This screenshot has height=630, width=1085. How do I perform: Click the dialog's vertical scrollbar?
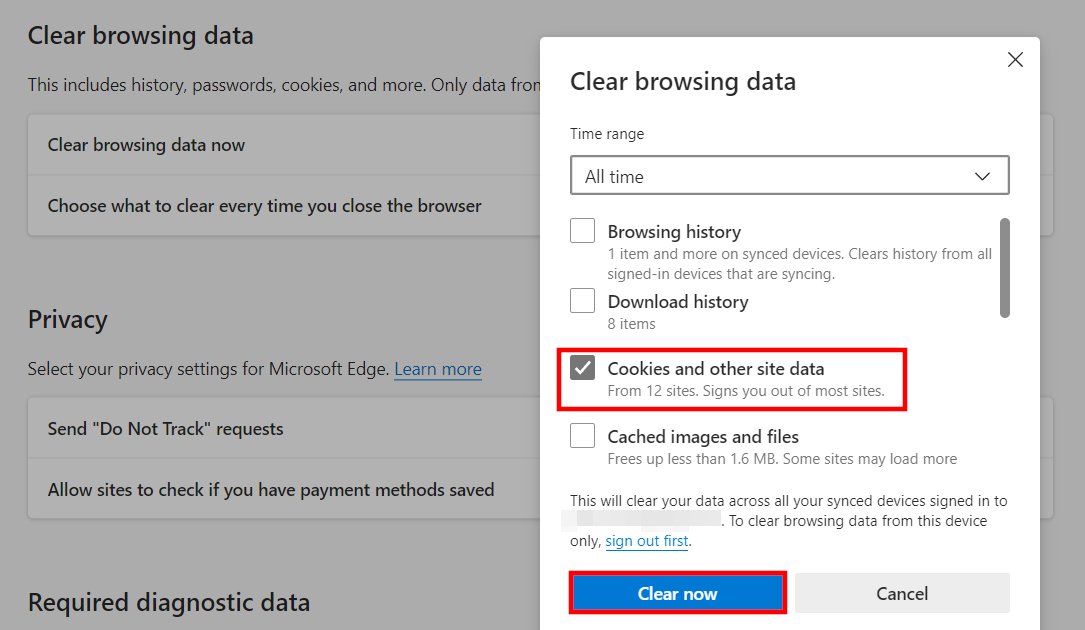pyautogui.click(x=1004, y=268)
